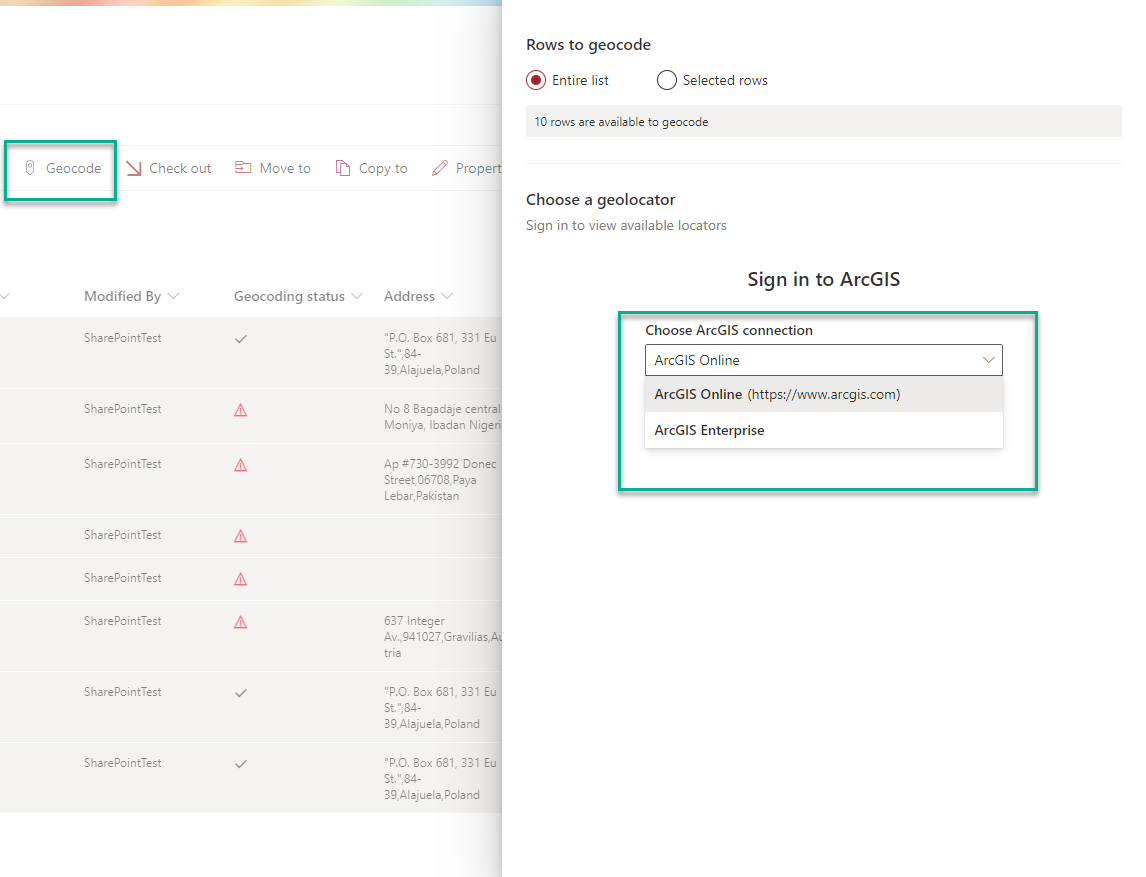This screenshot has width=1146, height=877.
Task: Click the Check out arrow icon
Action: [x=134, y=168]
